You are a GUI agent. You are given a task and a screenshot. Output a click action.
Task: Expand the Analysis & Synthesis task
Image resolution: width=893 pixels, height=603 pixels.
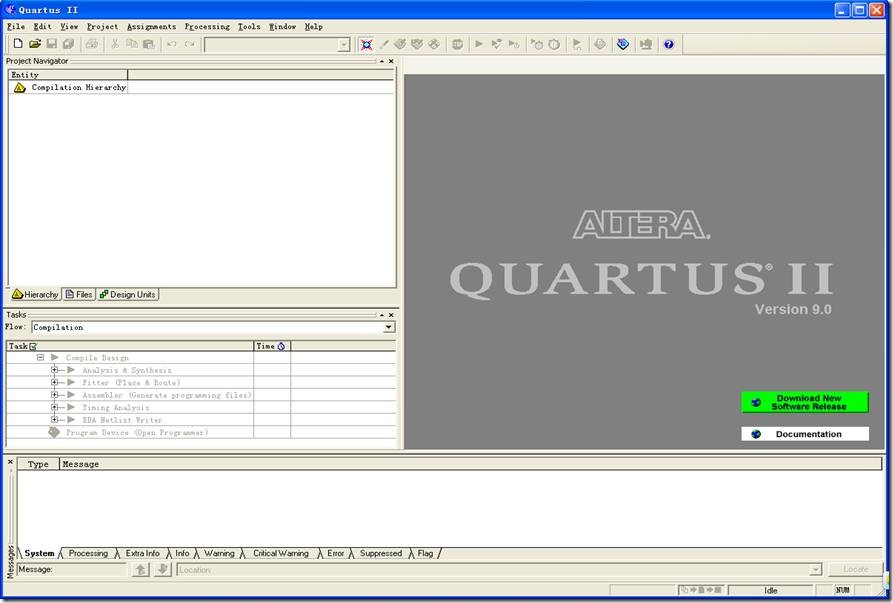[56, 370]
